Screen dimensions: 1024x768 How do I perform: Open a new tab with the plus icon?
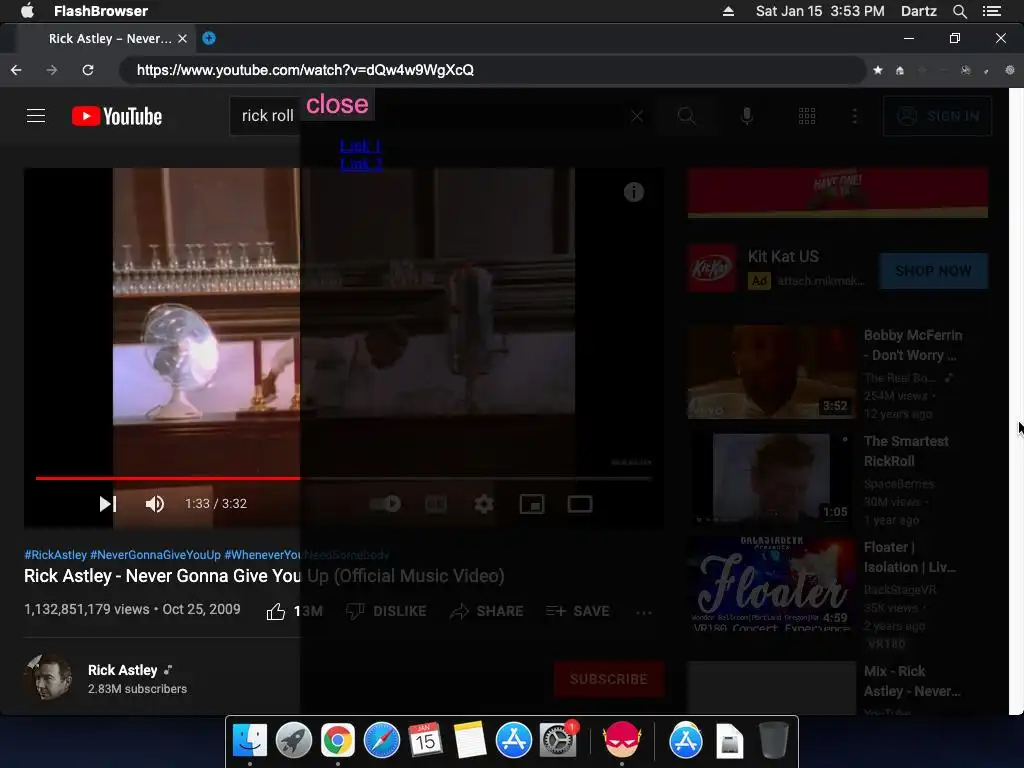pos(209,38)
